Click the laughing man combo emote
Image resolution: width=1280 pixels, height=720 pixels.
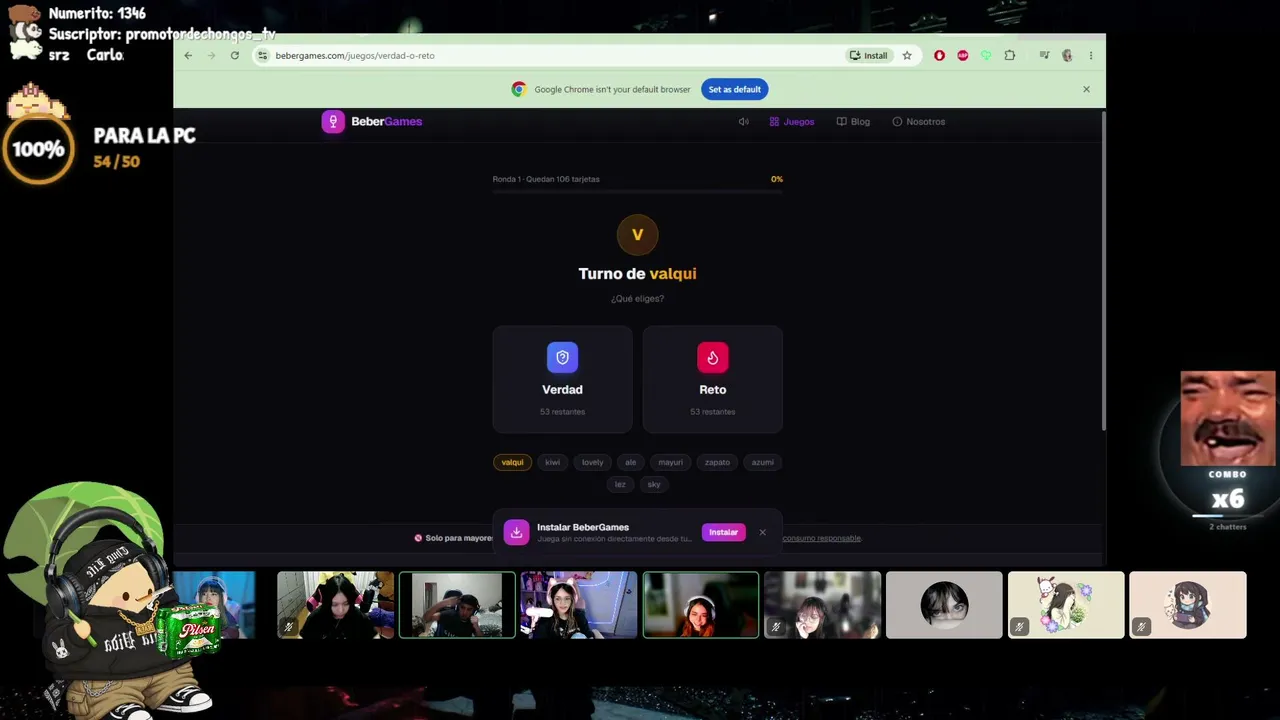pyautogui.click(x=1228, y=419)
